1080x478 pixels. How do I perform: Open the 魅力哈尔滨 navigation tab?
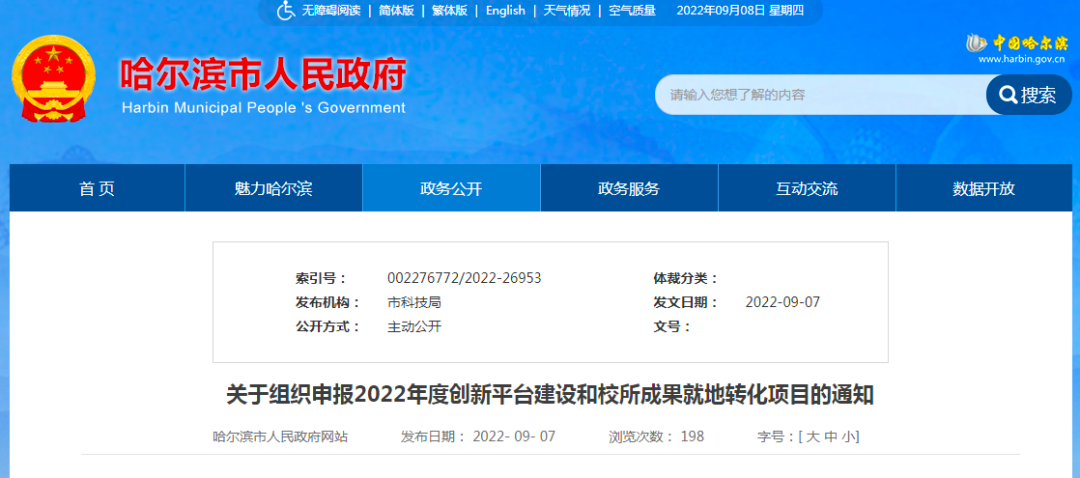coord(273,189)
